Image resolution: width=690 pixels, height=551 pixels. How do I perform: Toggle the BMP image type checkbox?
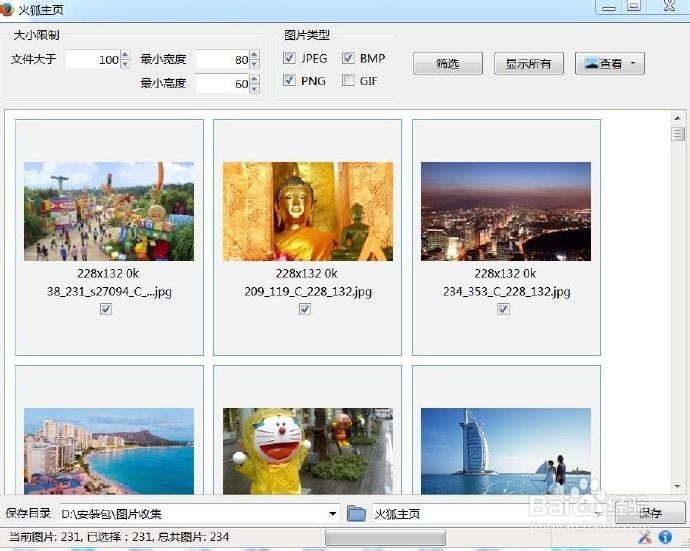(348, 58)
